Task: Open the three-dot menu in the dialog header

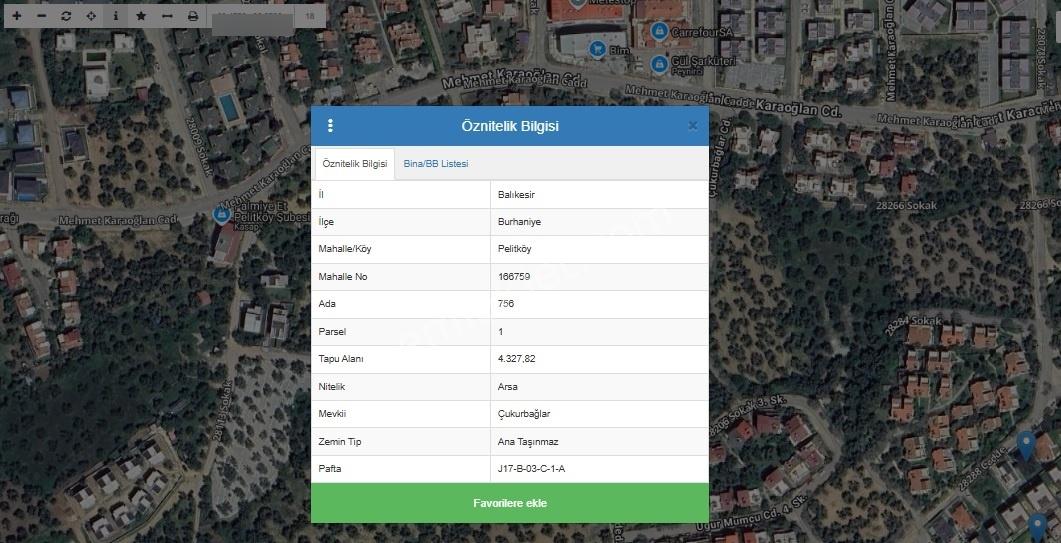Action: (x=330, y=126)
